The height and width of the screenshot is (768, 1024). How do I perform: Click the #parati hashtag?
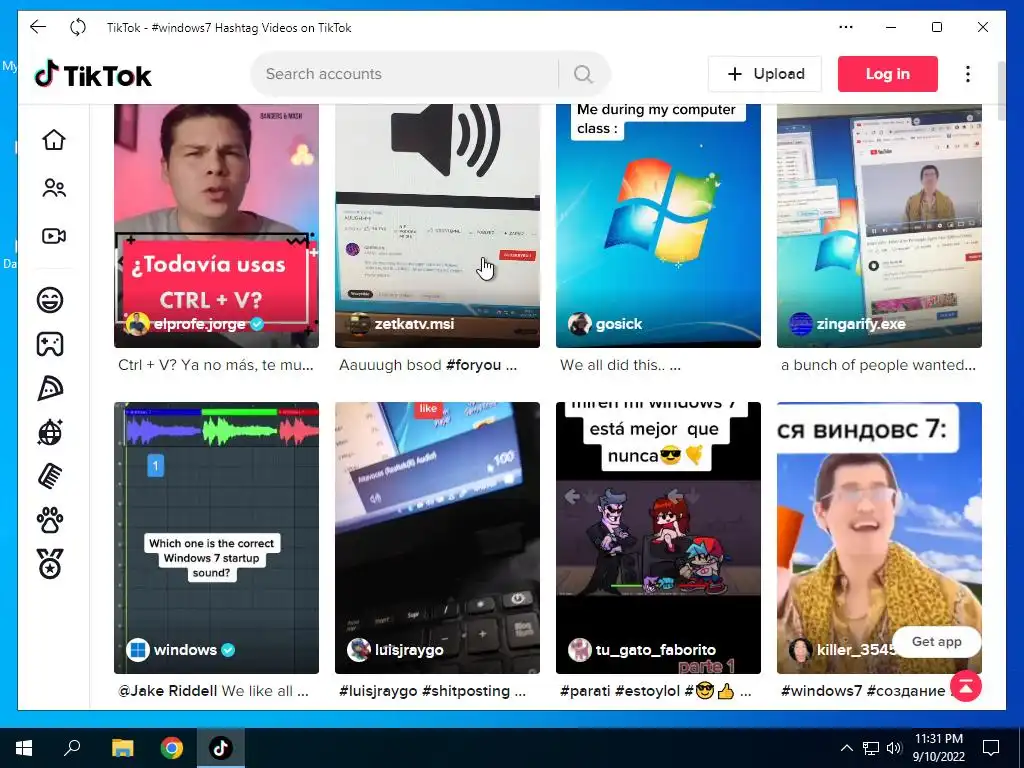(x=587, y=691)
